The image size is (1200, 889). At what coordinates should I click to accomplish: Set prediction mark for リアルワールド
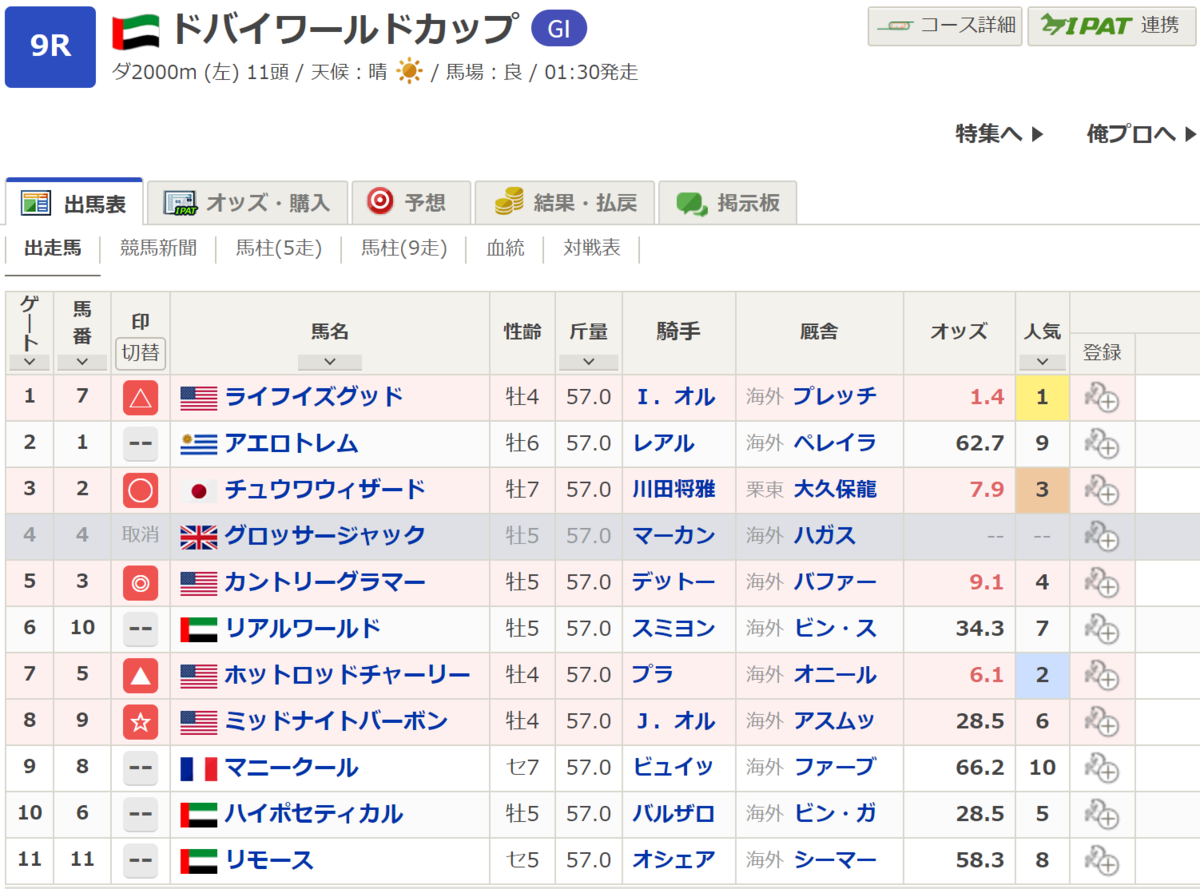pyautogui.click(x=141, y=629)
